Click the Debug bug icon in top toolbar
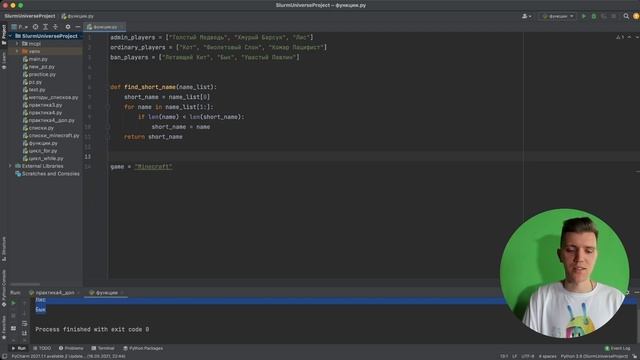The height and width of the screenshot is (360, 640). tap(594, 16)
